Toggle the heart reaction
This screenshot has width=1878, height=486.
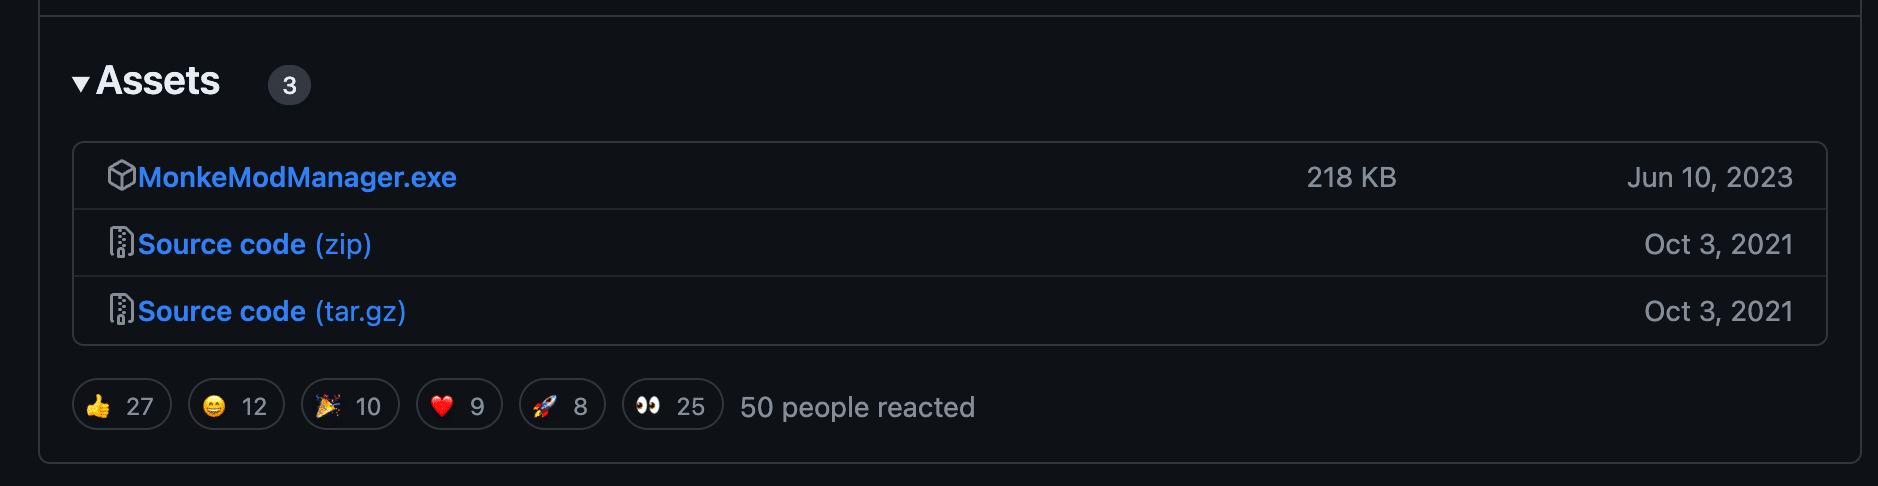[458, 405]
